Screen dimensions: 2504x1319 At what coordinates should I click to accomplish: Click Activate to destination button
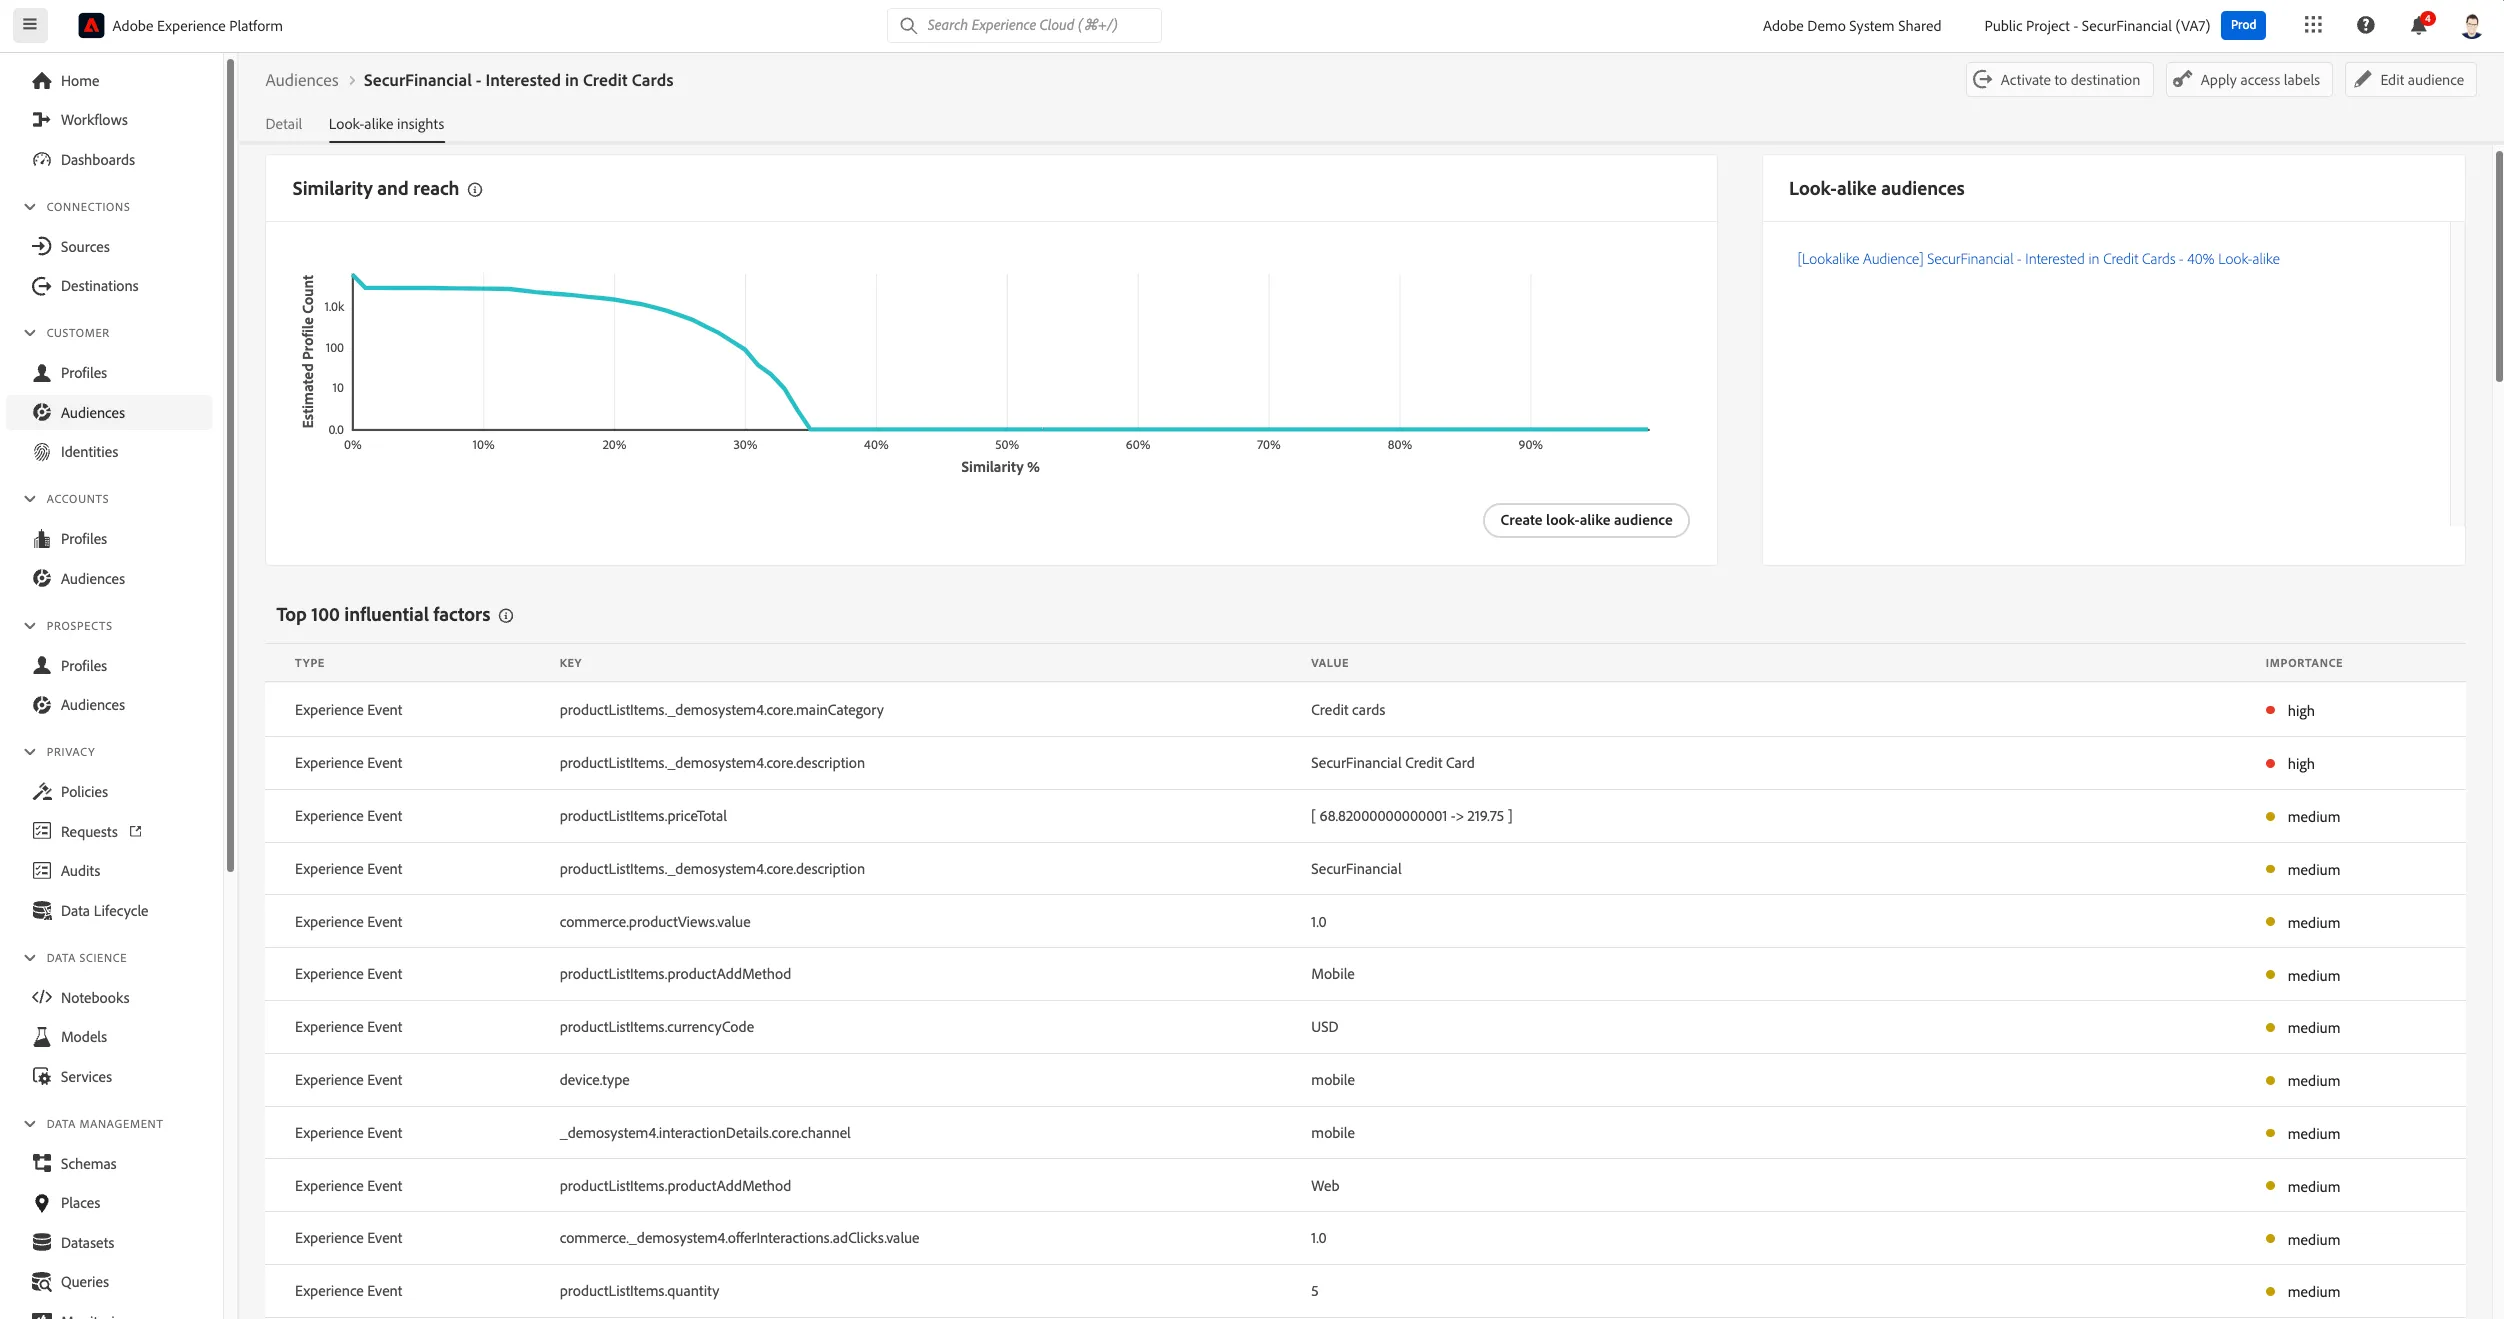2059,80
